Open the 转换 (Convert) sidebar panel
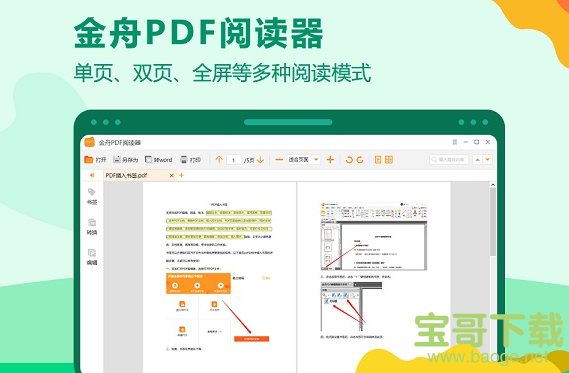 tap(92, 227)
